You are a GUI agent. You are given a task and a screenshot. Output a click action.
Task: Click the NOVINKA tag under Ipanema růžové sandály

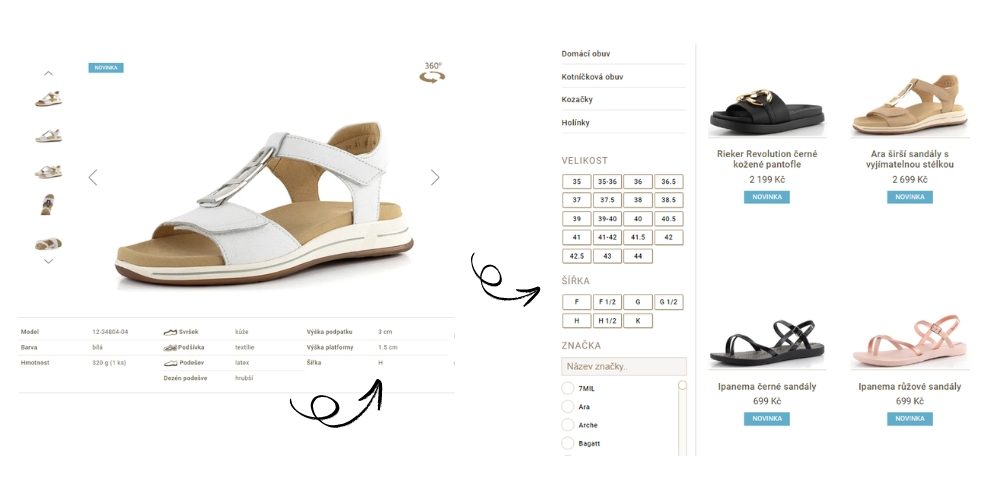909,419
